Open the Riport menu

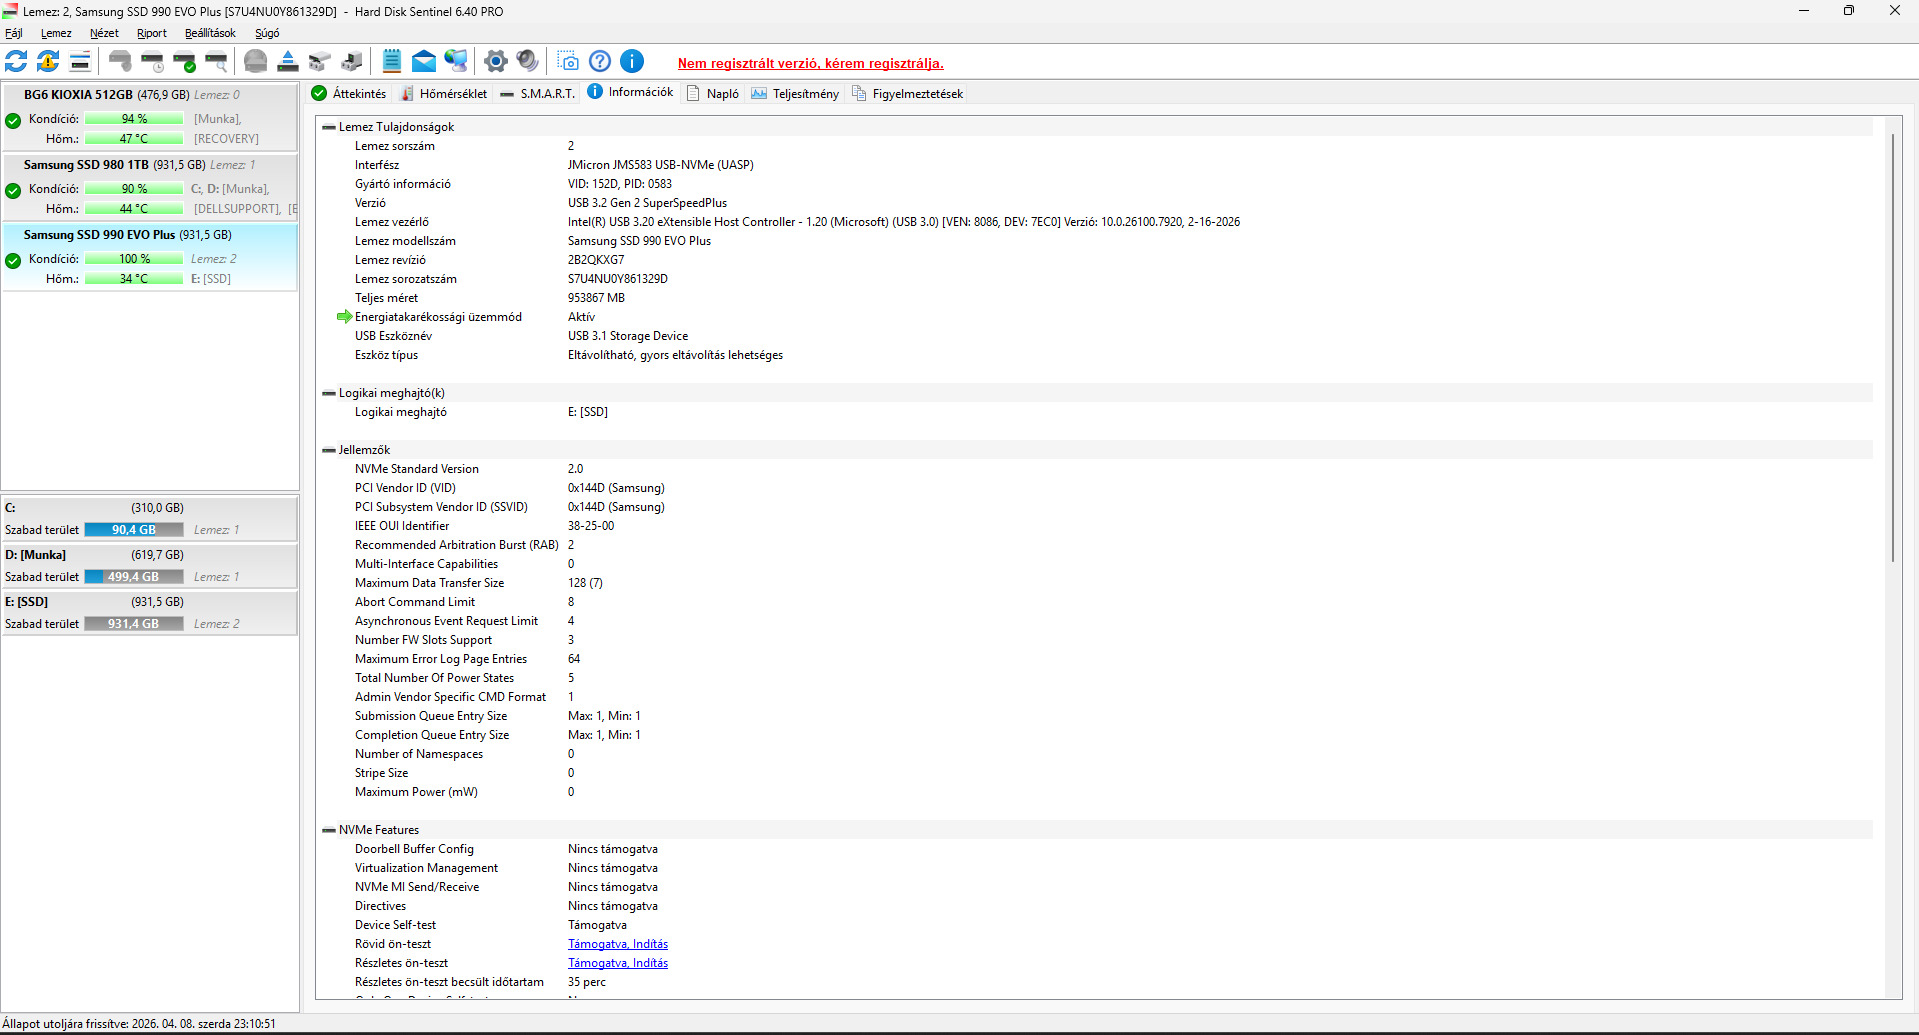(x=152, y=33)
